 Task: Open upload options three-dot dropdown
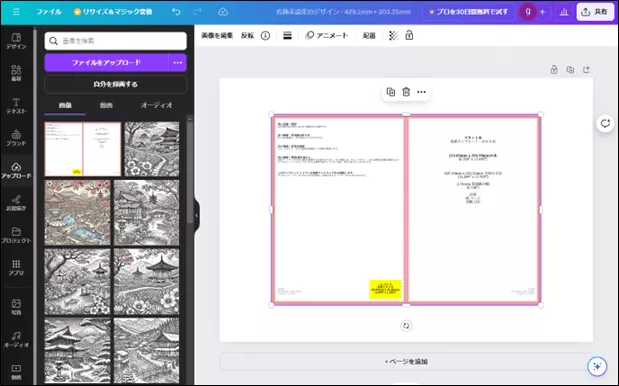tap(178, 62)
